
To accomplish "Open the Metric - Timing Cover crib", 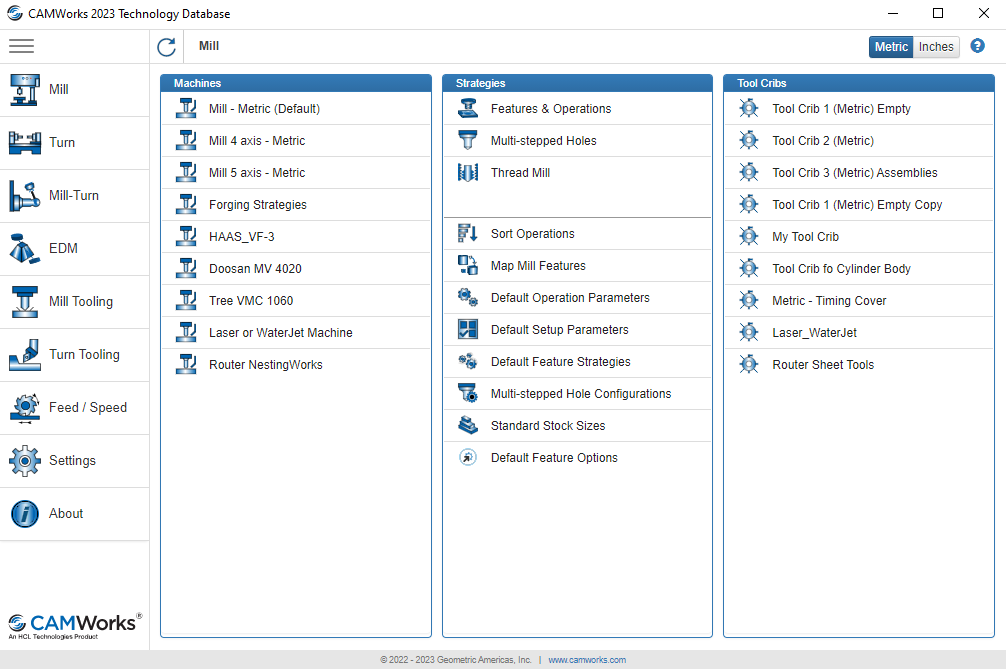I will 859,301.
